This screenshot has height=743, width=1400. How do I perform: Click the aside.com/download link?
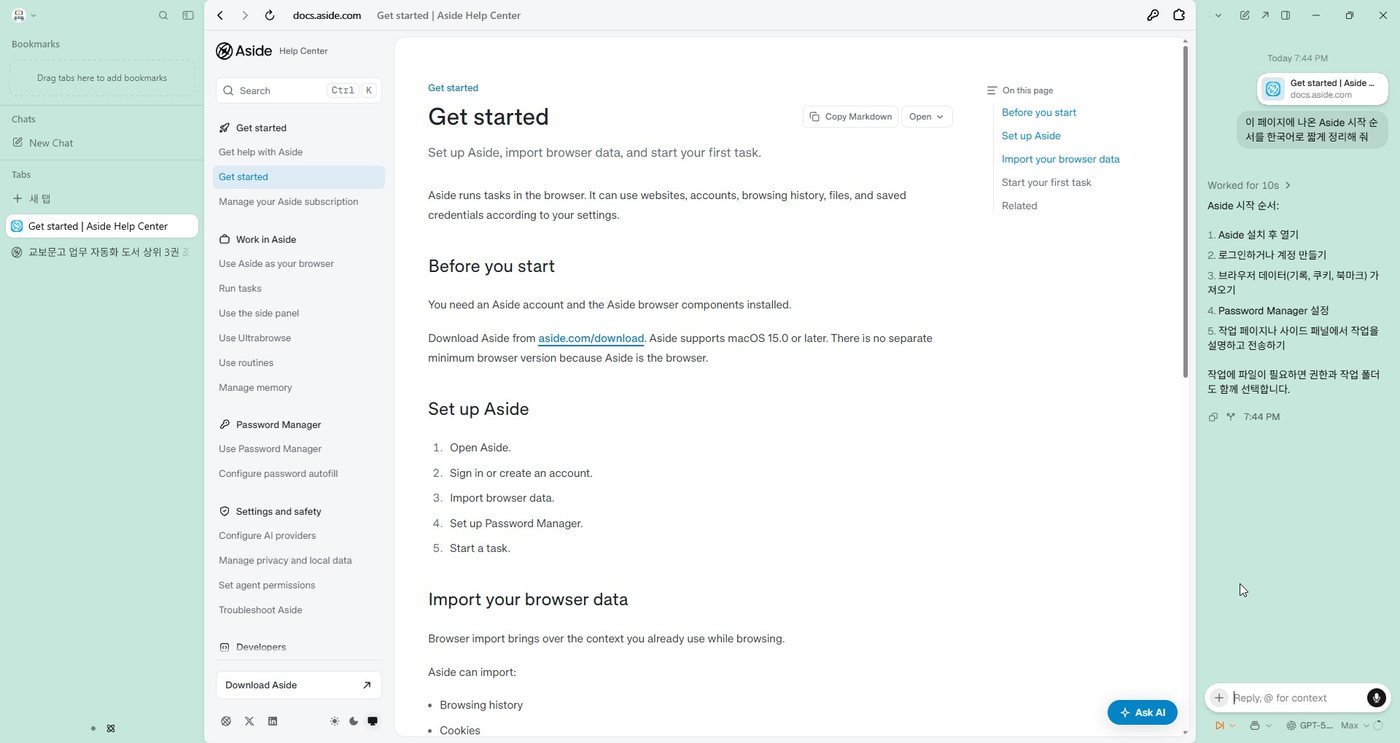tap(591, 338)
